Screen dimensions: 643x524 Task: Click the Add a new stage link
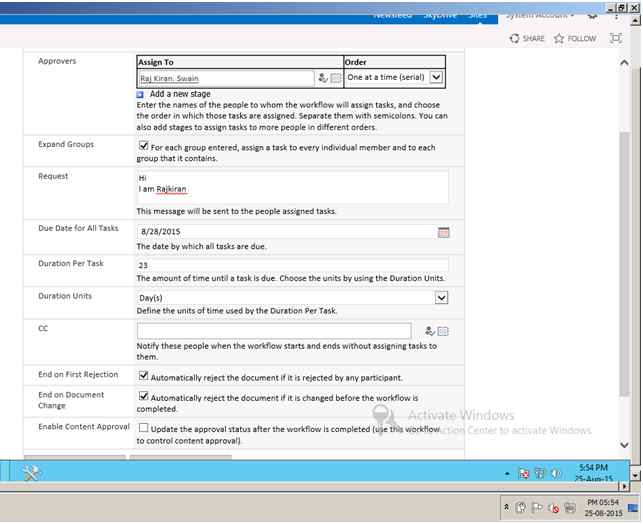click(x=180, y=94)
